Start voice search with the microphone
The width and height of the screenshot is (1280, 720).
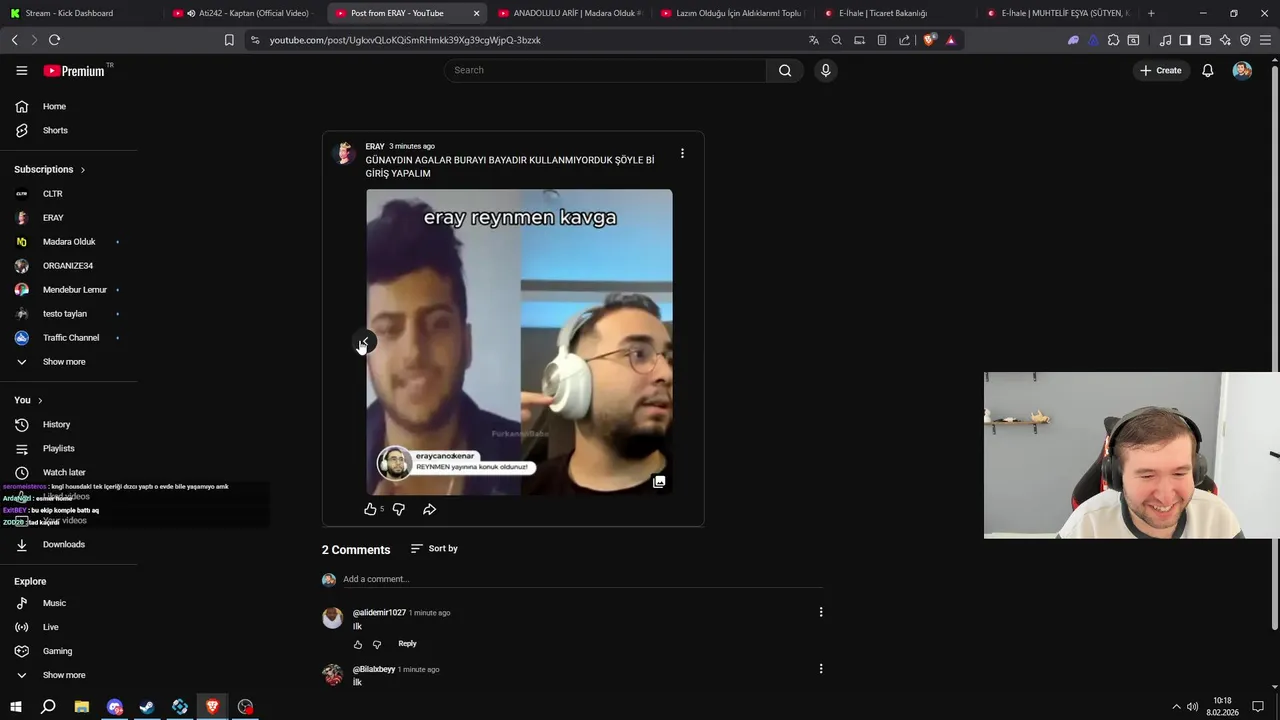click(825, 70)
